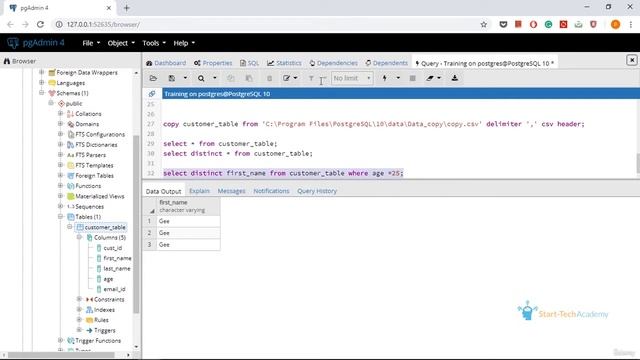640x360 pixels.
Task: Collapse the Schemas (1) node
Action: [x=42, y=93]
